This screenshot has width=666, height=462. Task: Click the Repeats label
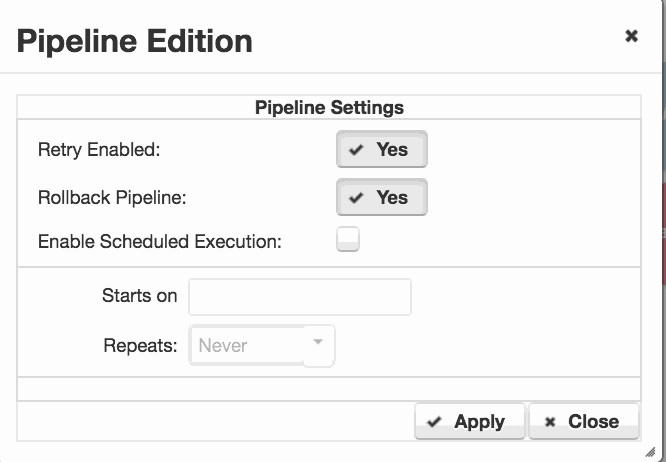pyautogui.click(x=140, y=346)
